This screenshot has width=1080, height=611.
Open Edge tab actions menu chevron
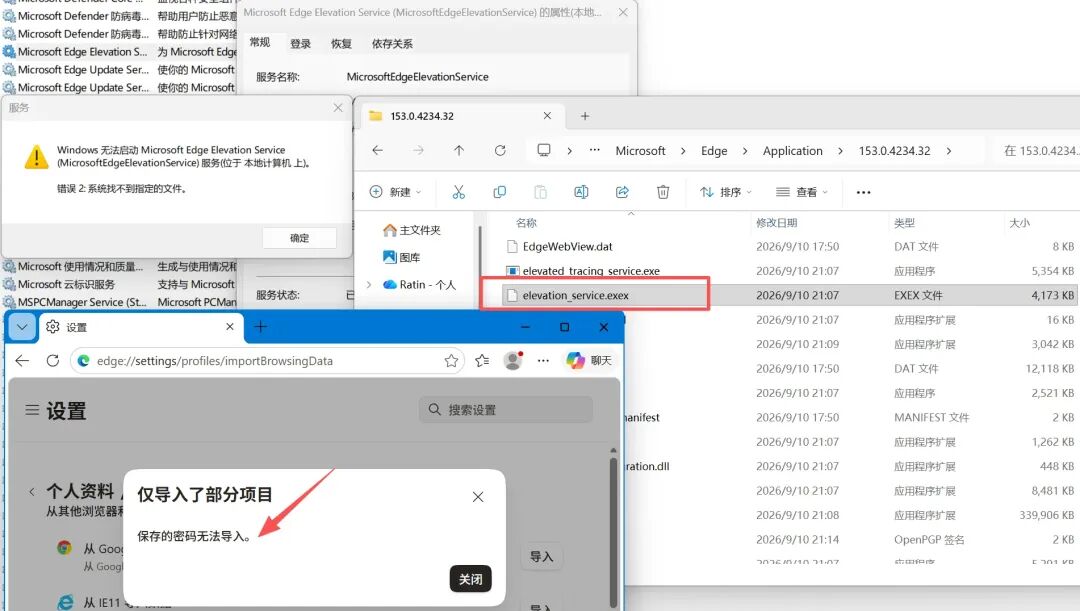pyautogui.click(x=22, y=327)
